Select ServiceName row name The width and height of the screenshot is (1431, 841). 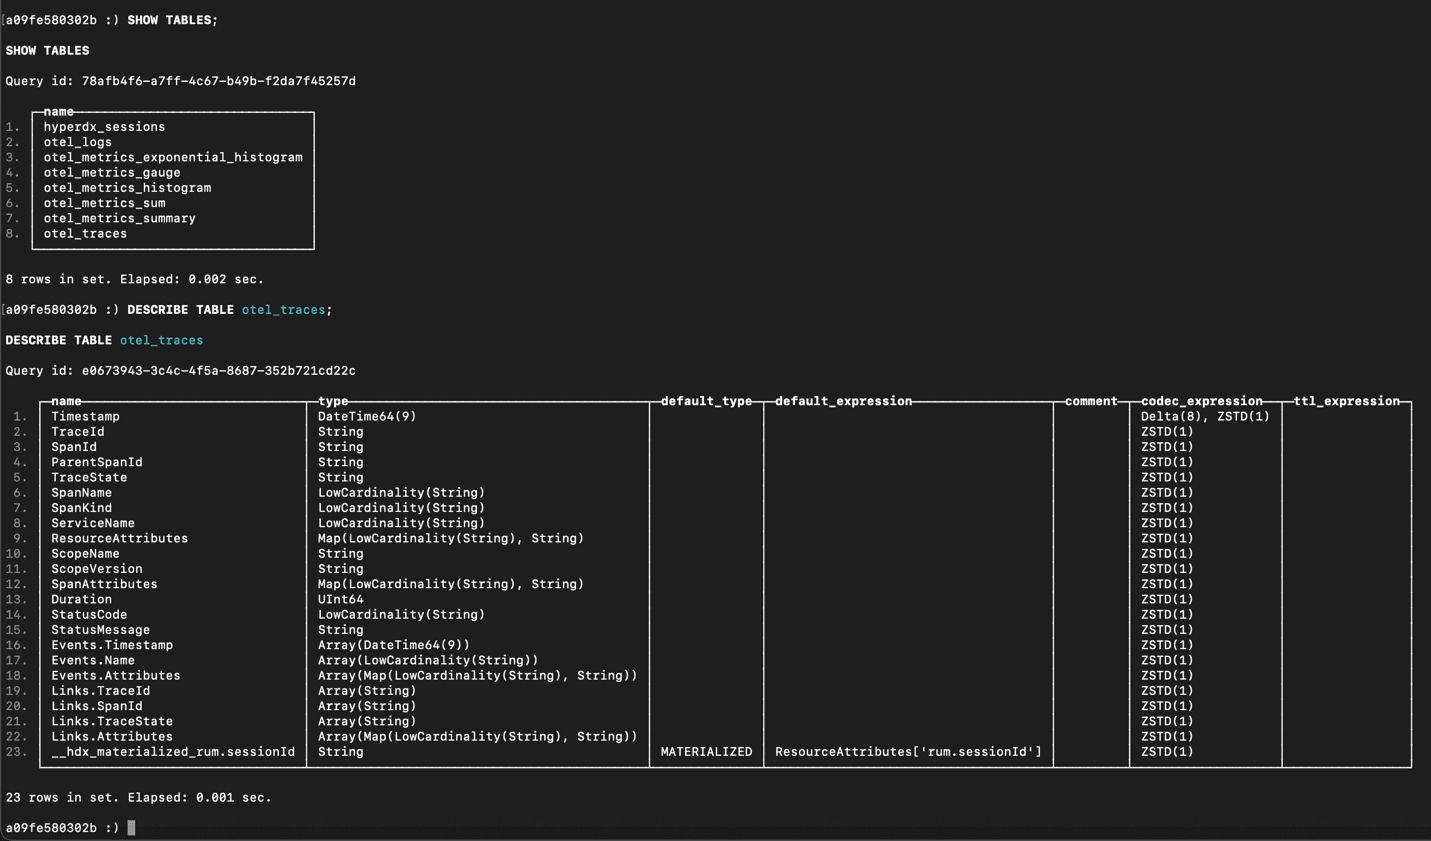pyautogui.click(x=93, y=523)
